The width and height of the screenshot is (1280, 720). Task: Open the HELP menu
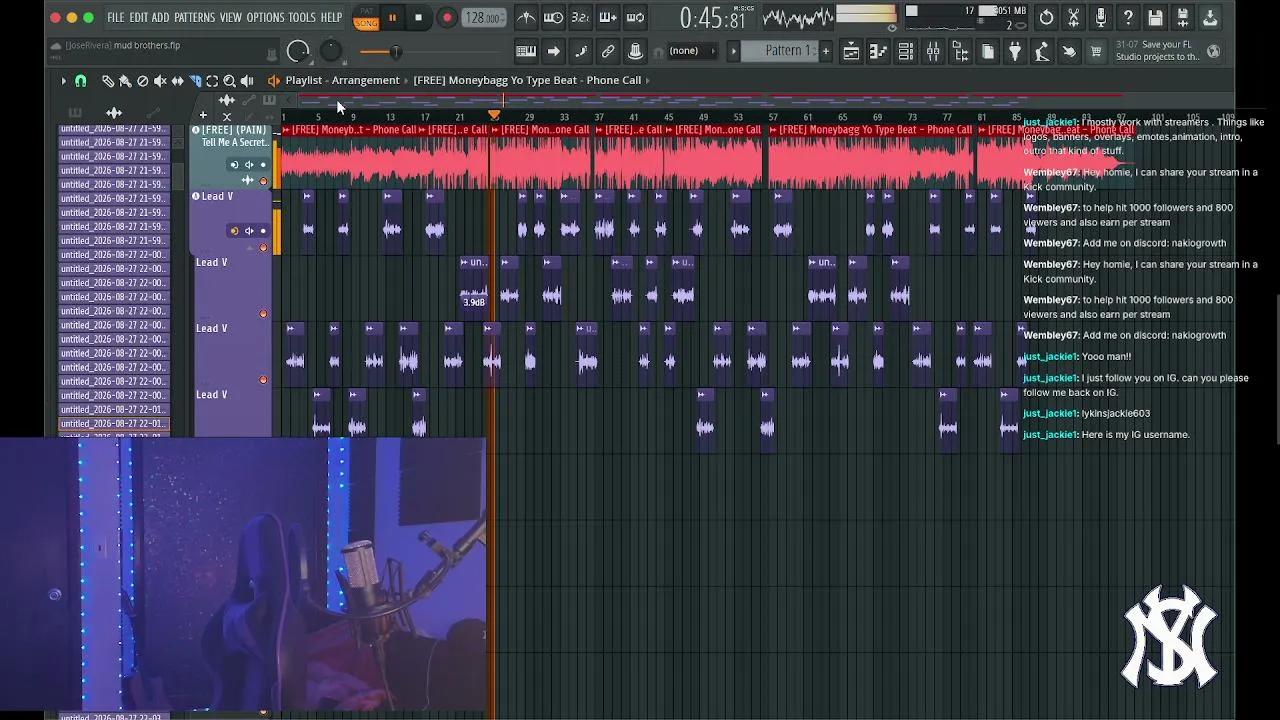coord(331,18)
